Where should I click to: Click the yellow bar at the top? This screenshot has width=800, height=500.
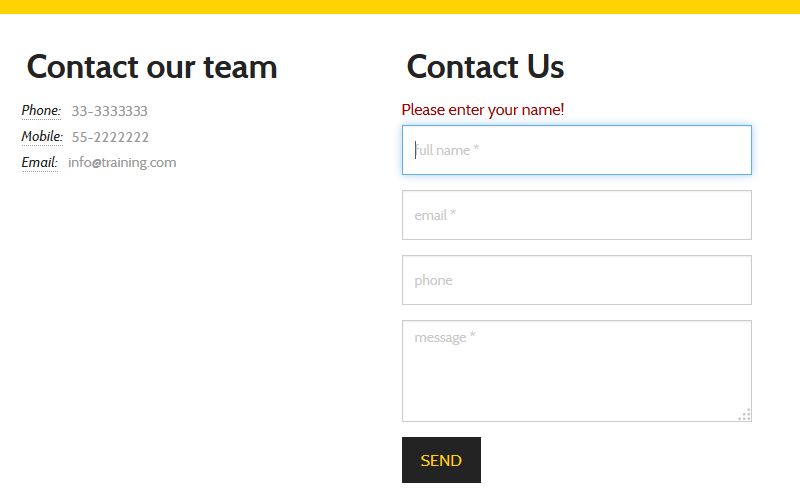point(400,7)
